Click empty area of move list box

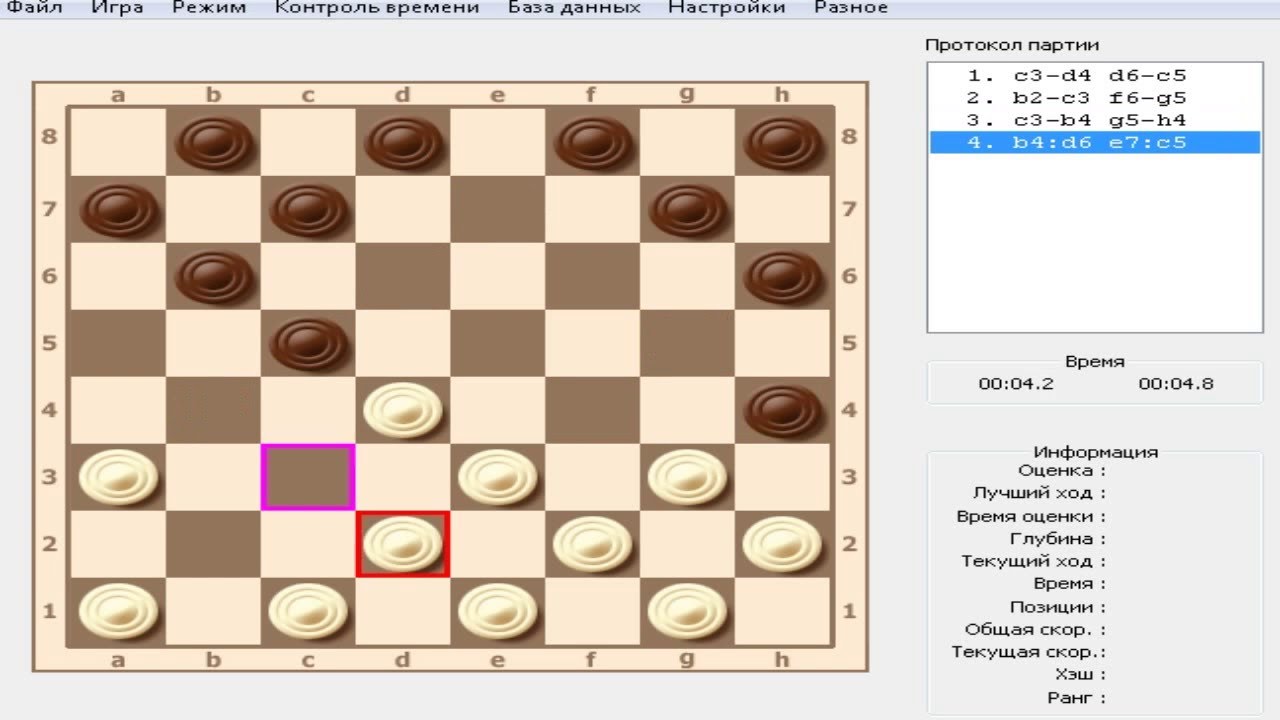(x=1095, y=245)
